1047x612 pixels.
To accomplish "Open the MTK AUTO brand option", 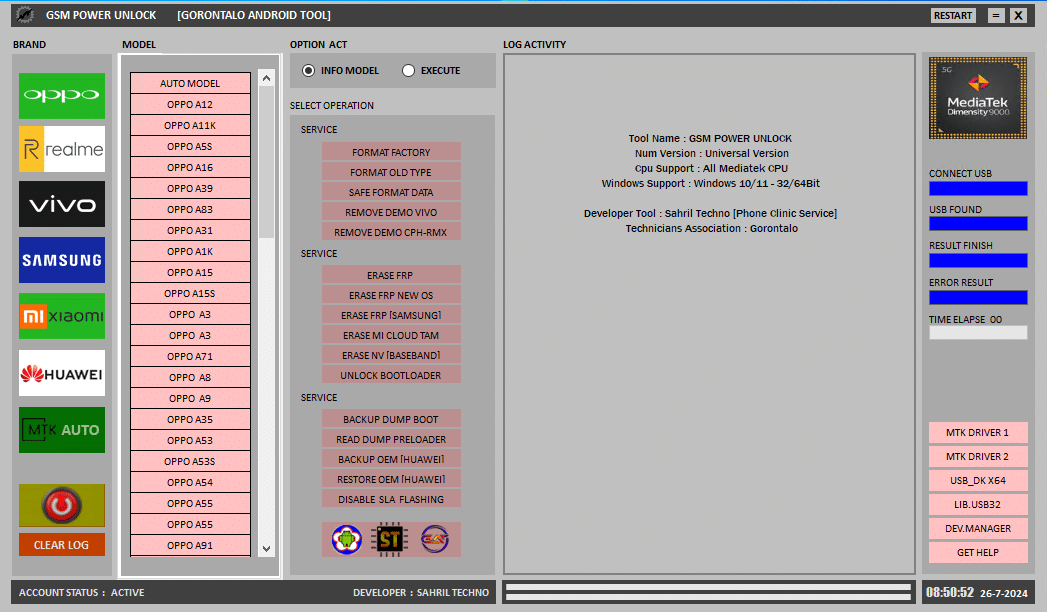I will tap(61, 430).
